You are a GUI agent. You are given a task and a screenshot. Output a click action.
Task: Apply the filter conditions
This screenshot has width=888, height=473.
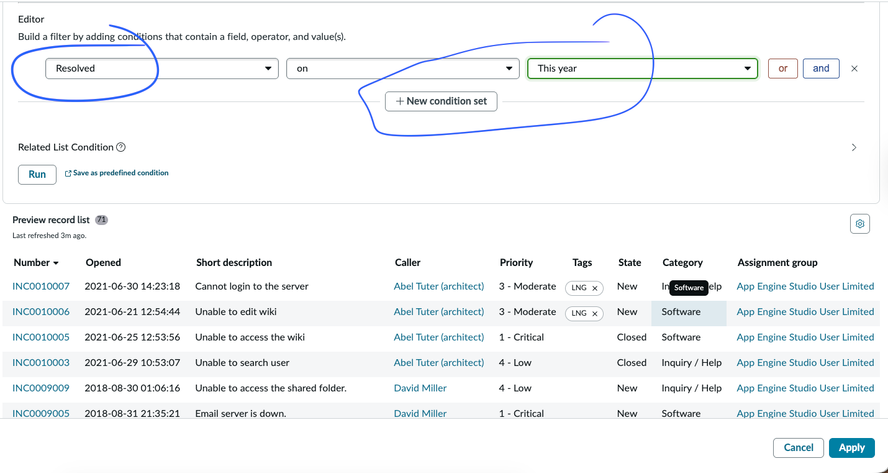point(851,447)
